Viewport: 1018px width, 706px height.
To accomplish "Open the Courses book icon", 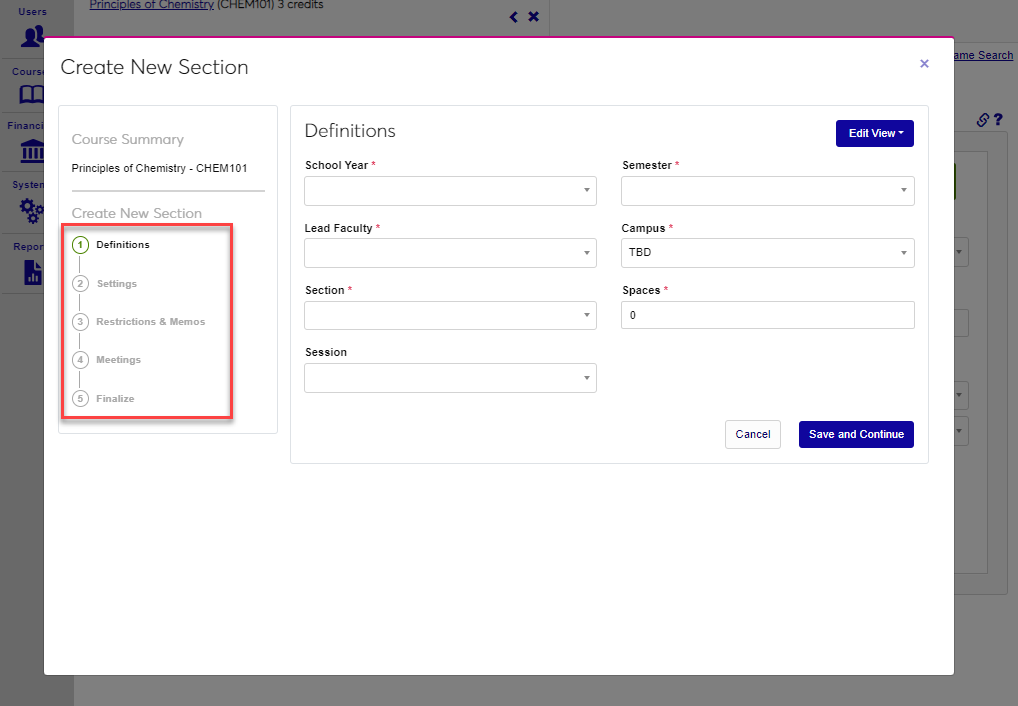I will [32, 94].
